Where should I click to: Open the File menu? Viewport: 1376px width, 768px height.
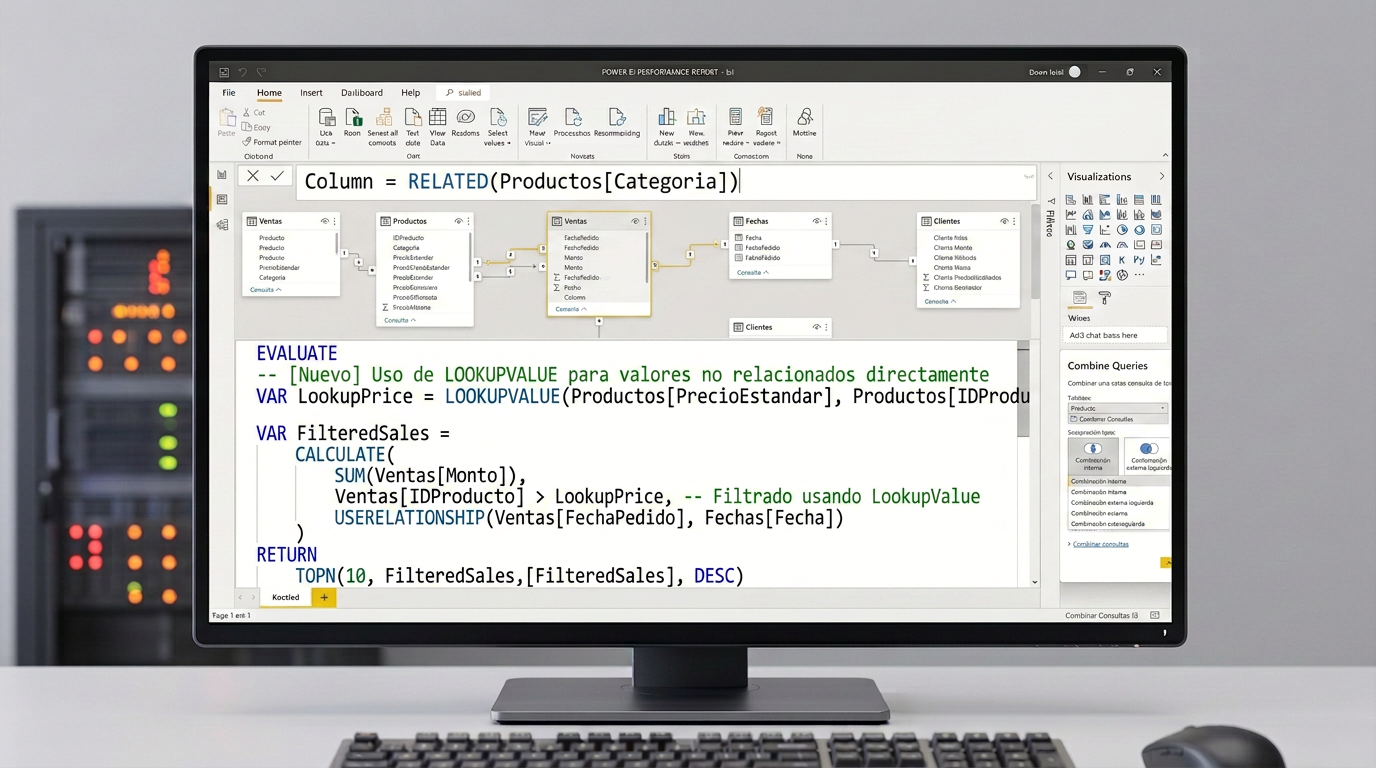click(229, 93)
